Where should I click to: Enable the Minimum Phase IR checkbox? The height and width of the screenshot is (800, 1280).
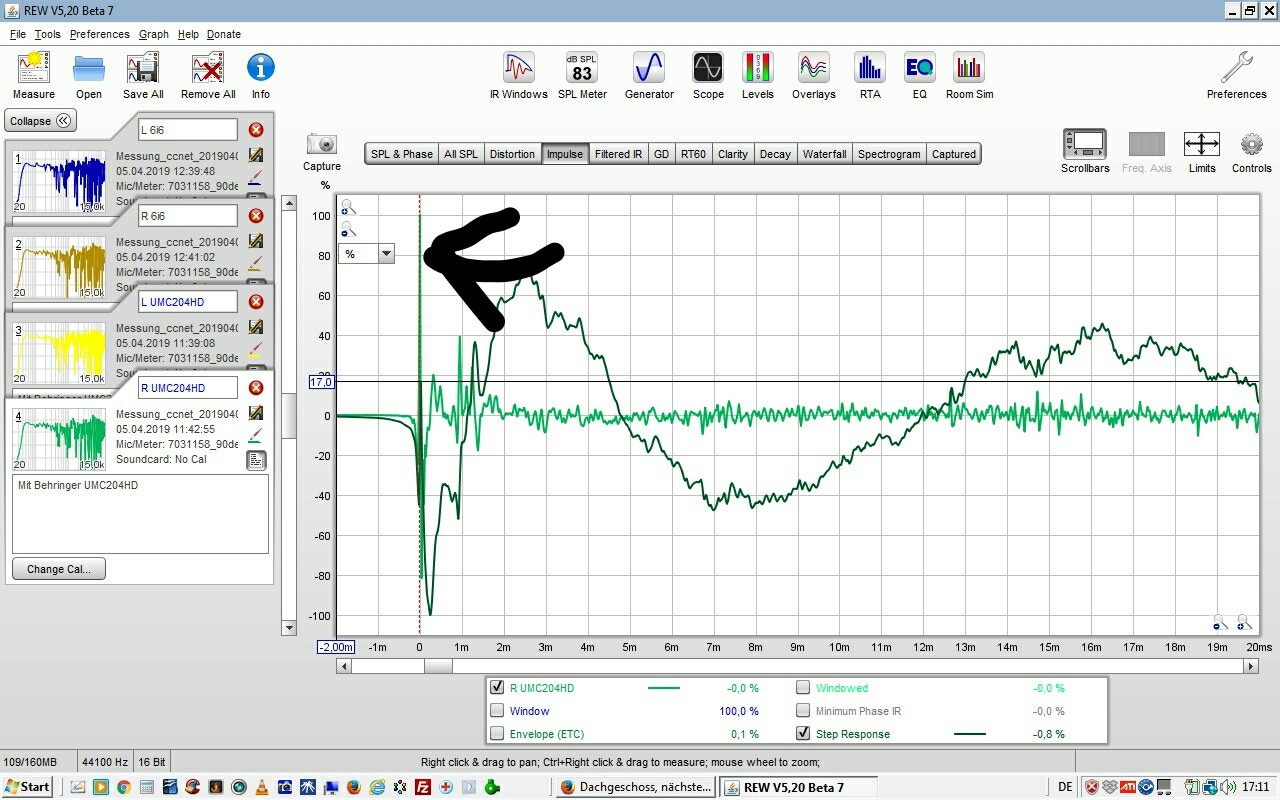(804, 711)
